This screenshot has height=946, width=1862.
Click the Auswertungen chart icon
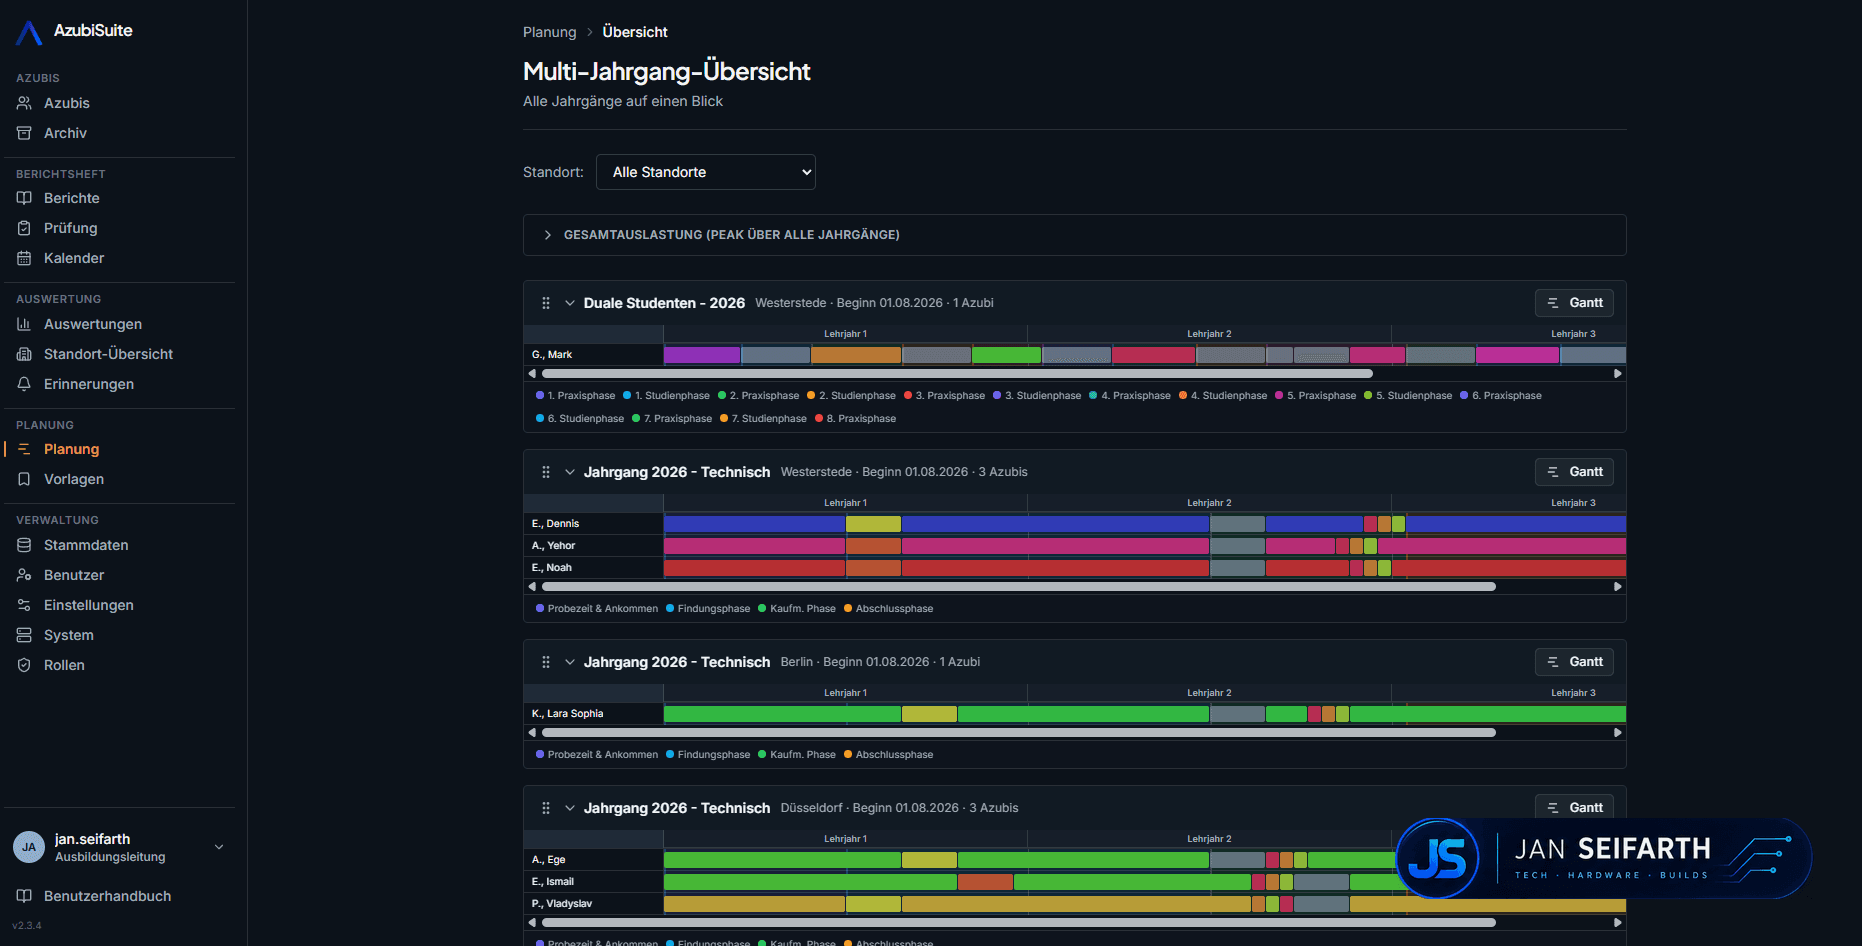[x=24, y=324]
